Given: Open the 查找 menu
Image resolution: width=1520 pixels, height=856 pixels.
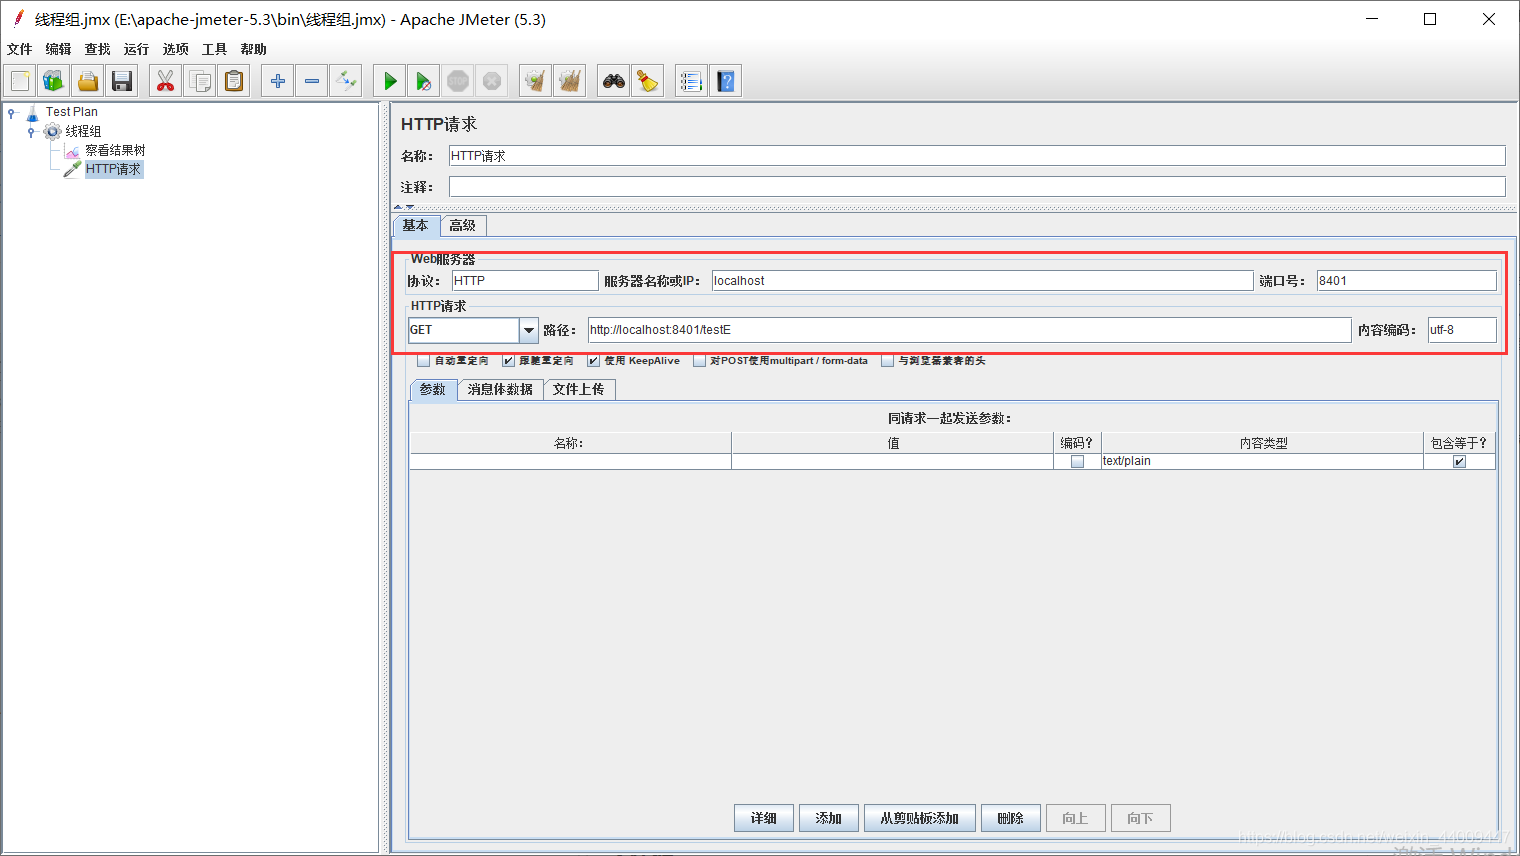Looking at the screenshot, I should (97, 49).
